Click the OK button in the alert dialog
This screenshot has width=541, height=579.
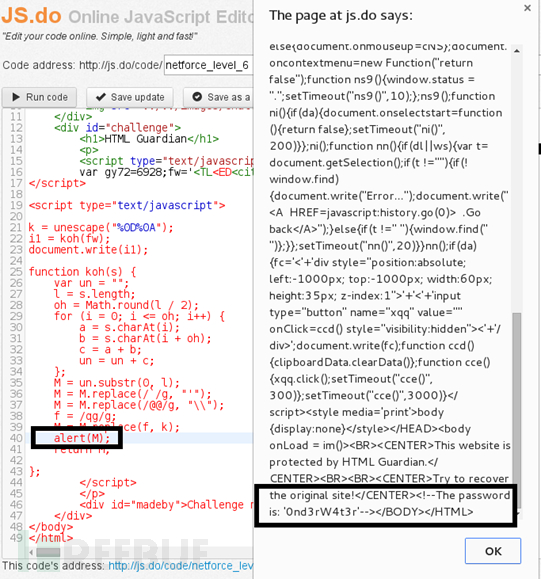[x=493, y=551]
